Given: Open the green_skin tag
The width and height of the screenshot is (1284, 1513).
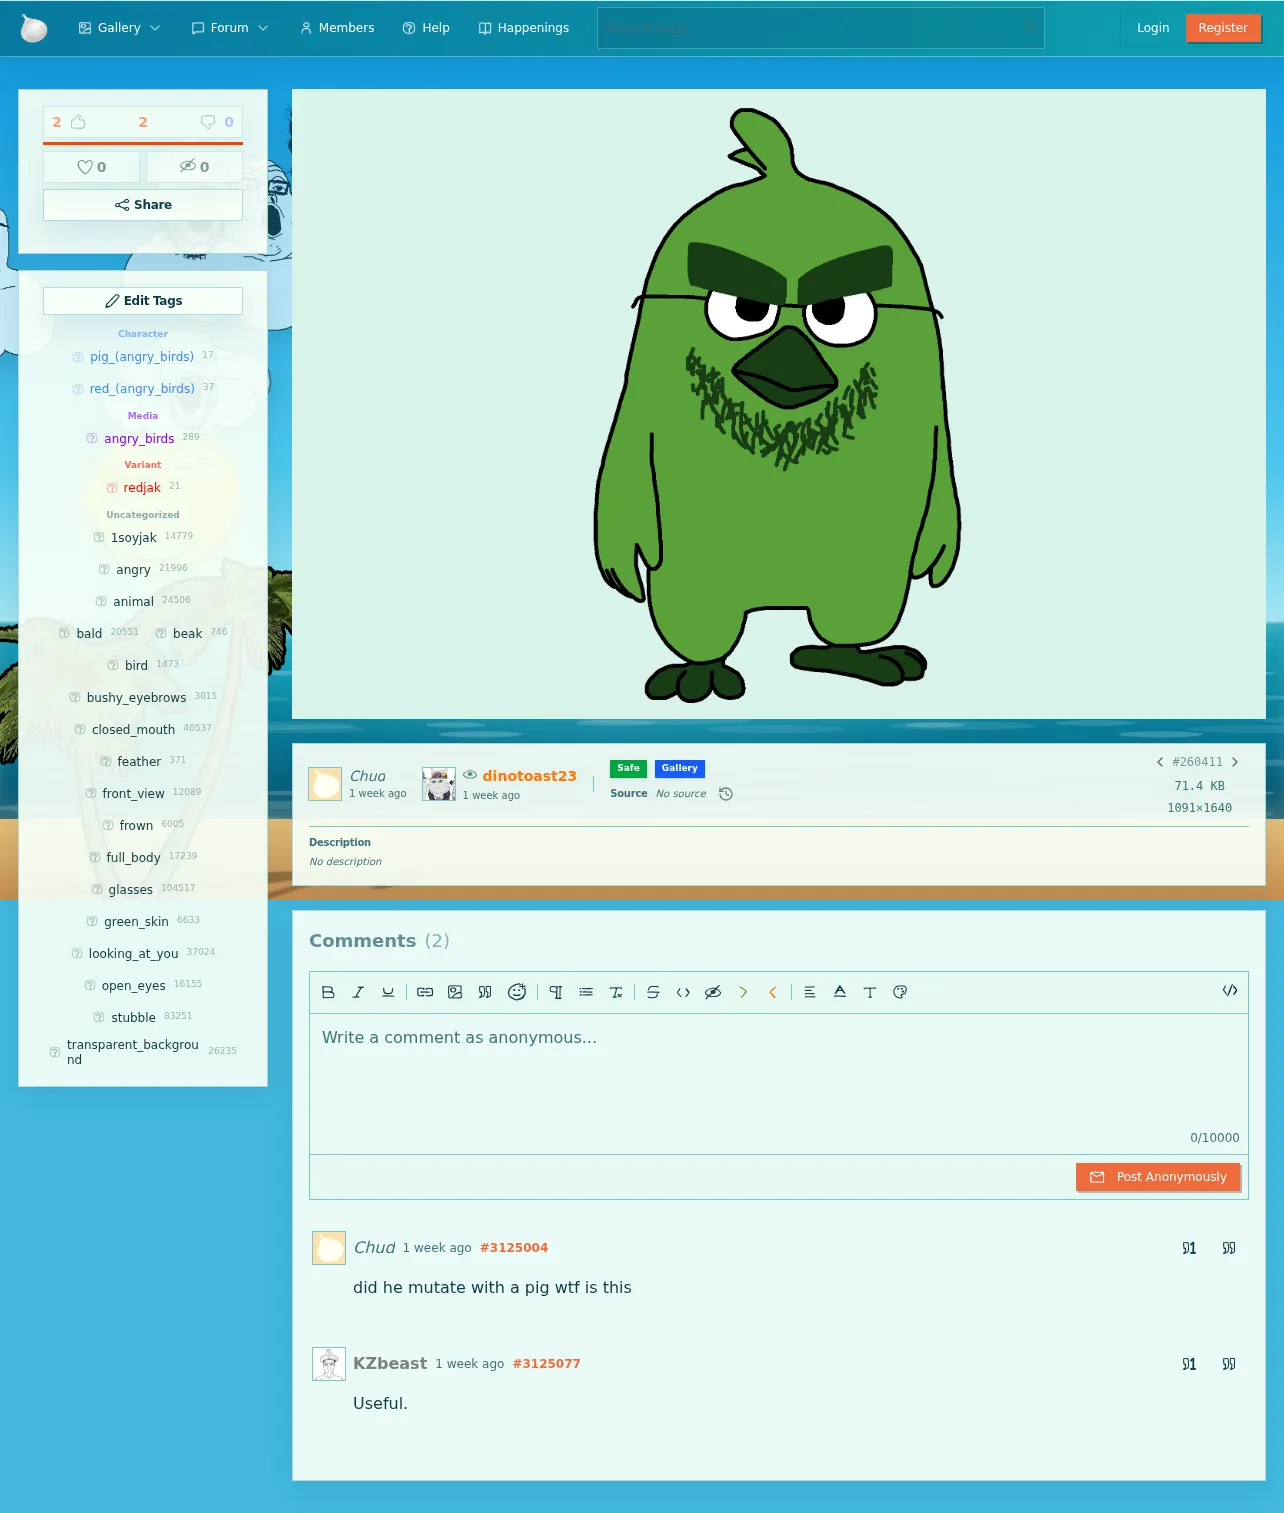Looking at the screenshot, I should point(136,922).
